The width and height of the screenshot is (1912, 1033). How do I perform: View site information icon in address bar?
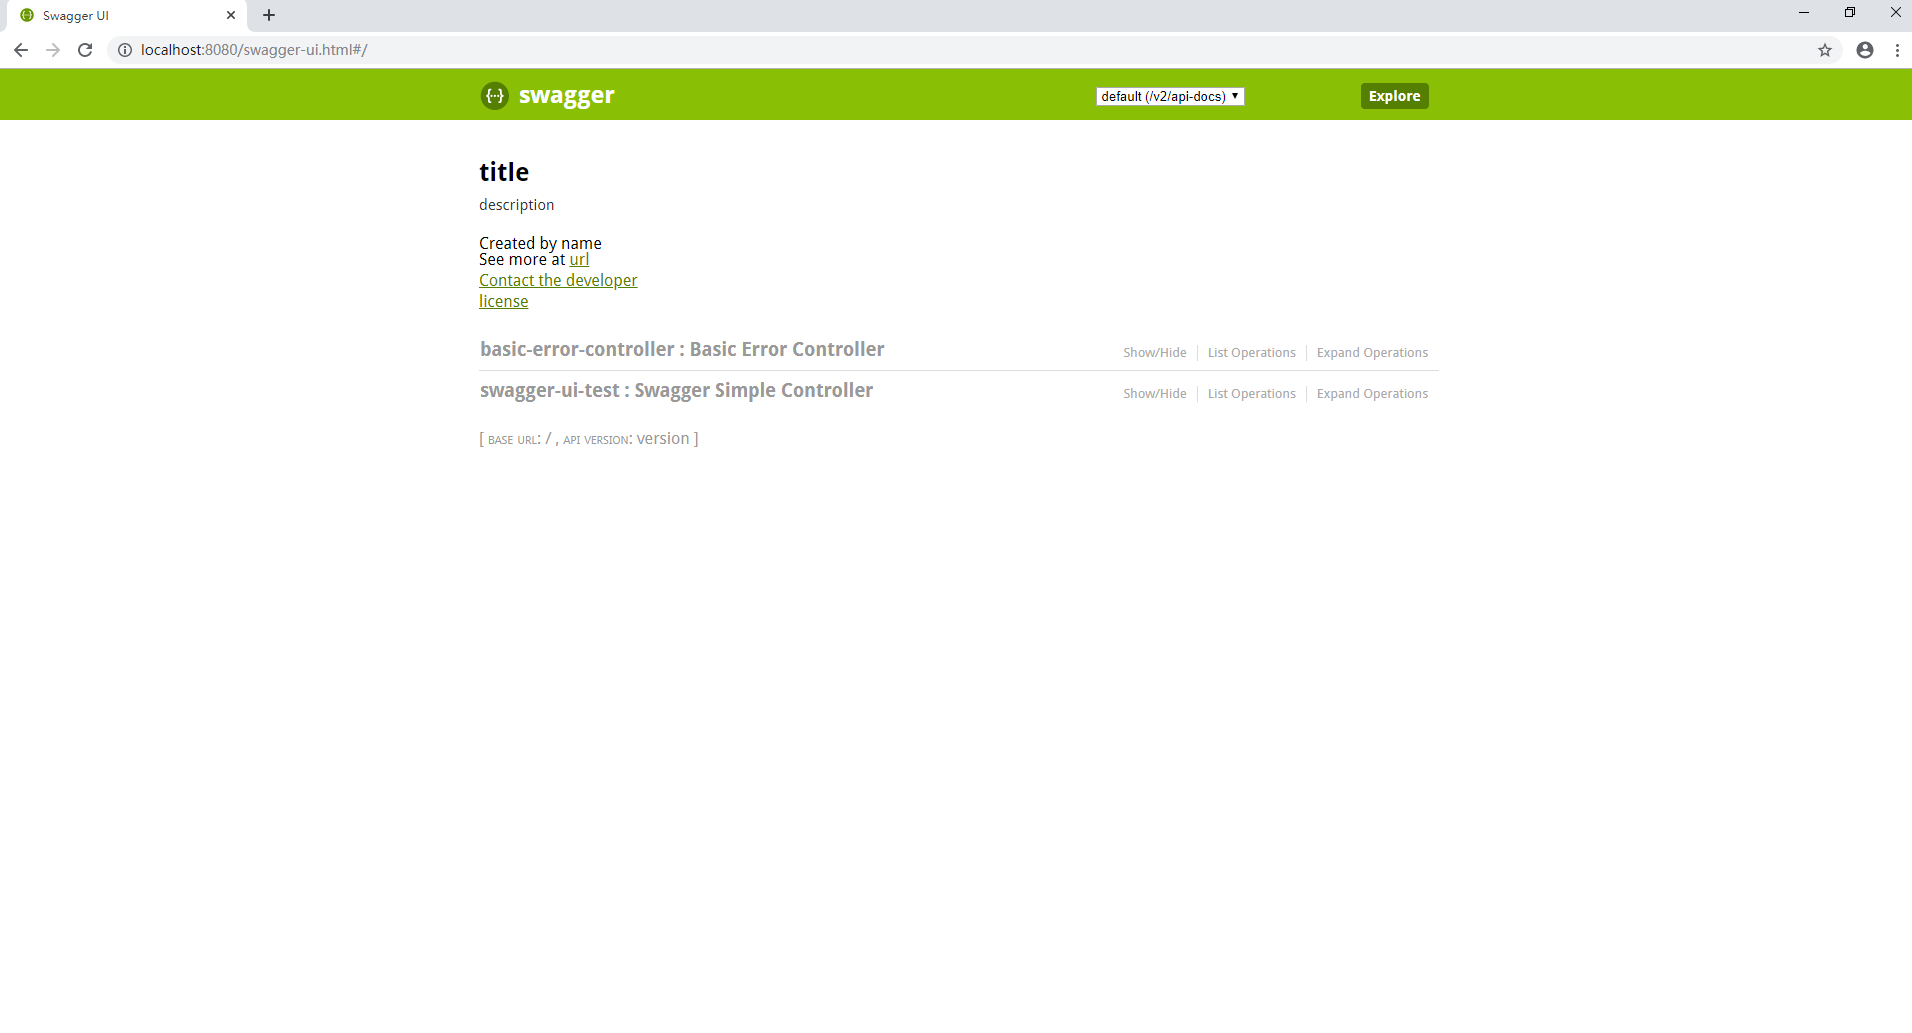(125, 50)
